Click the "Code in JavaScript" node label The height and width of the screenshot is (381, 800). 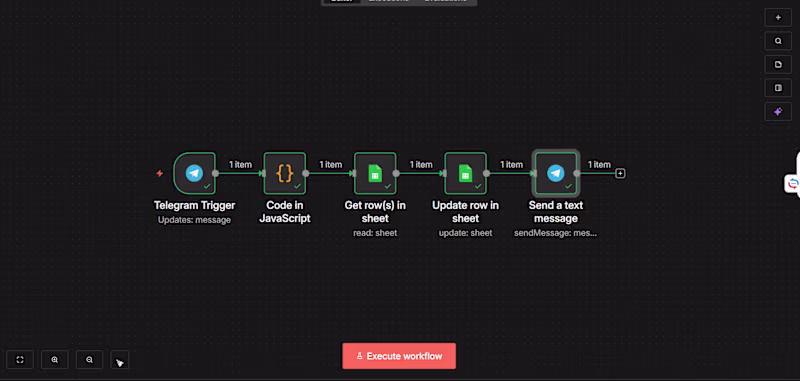pos(285,212)
